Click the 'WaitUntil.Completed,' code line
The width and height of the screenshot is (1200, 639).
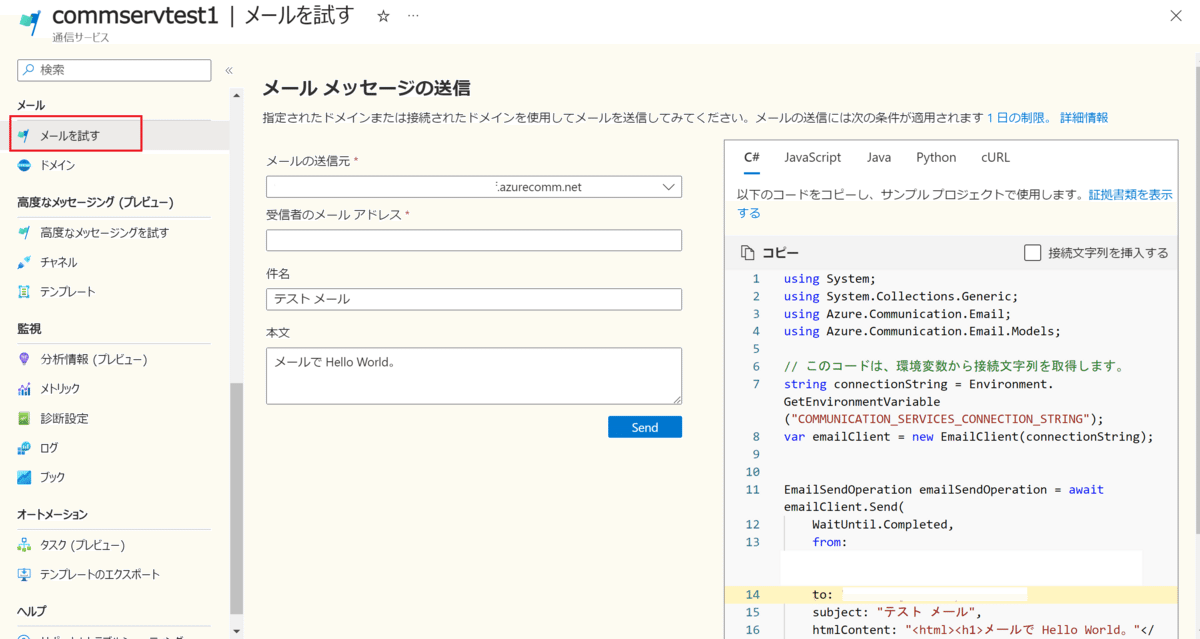(883, 524)
